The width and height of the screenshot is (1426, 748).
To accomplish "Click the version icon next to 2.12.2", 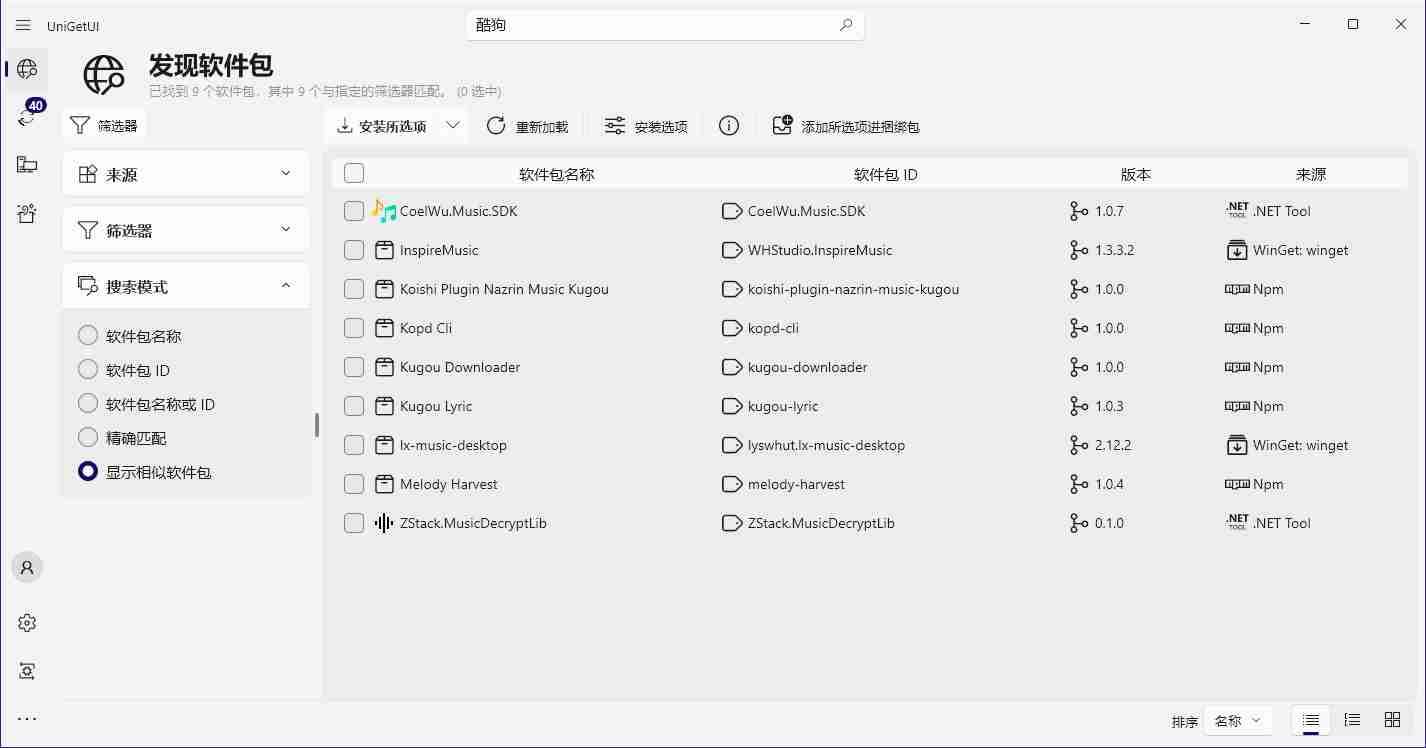I will (x=1079, y=445).
